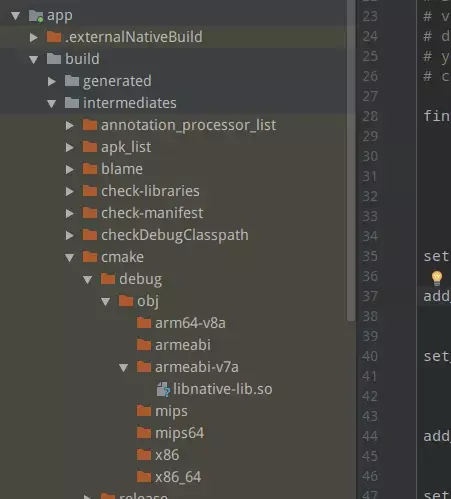Screen dimensions: 451x499
Task: Click the libnative-lib.so file icon
Action: [163, 389]
